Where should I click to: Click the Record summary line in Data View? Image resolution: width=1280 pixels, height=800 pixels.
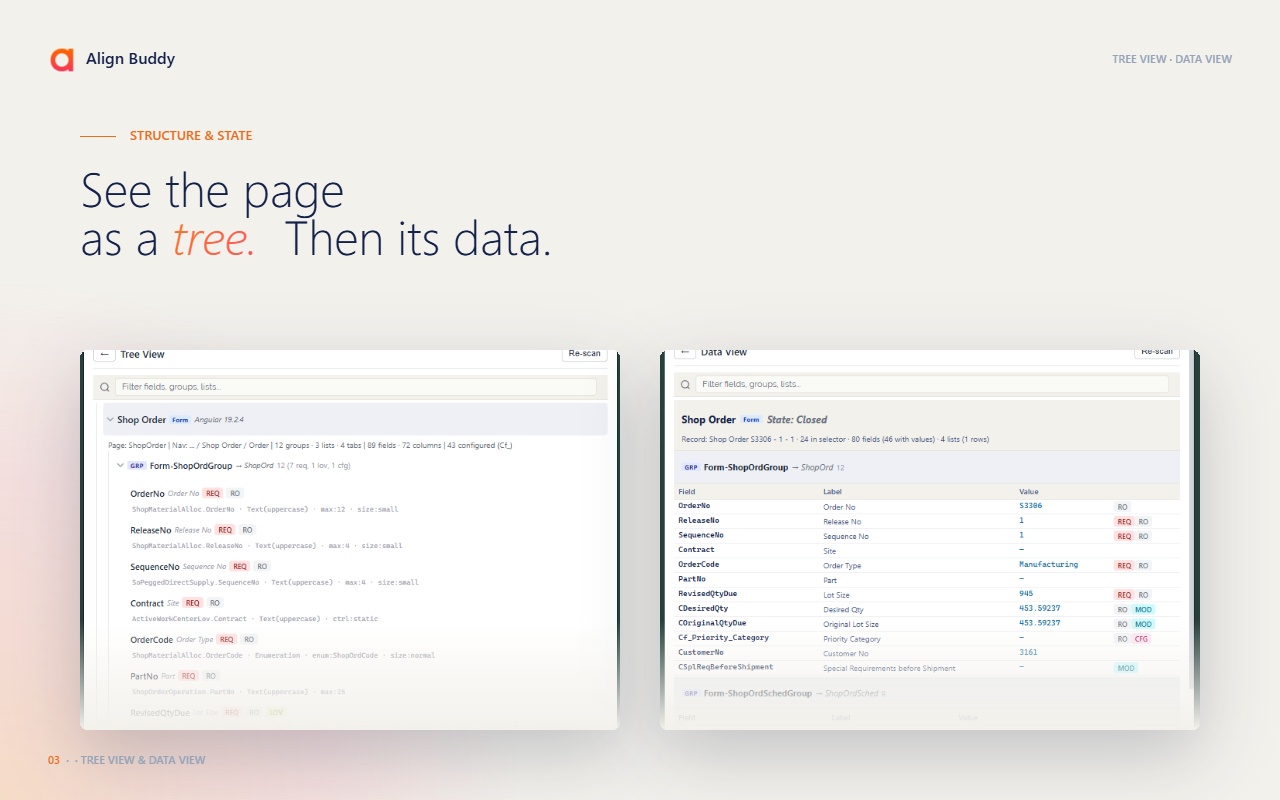coord(836,439)
